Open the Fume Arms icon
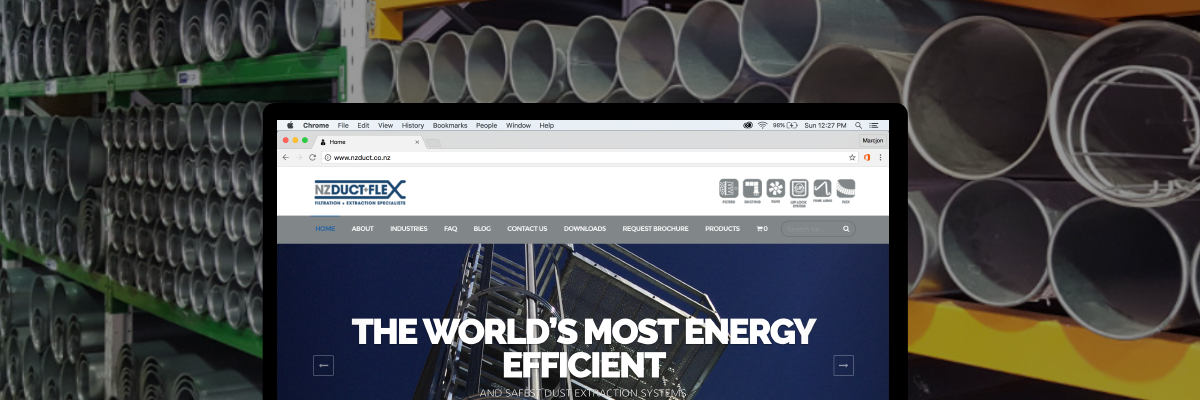 [x=822, y=191]
